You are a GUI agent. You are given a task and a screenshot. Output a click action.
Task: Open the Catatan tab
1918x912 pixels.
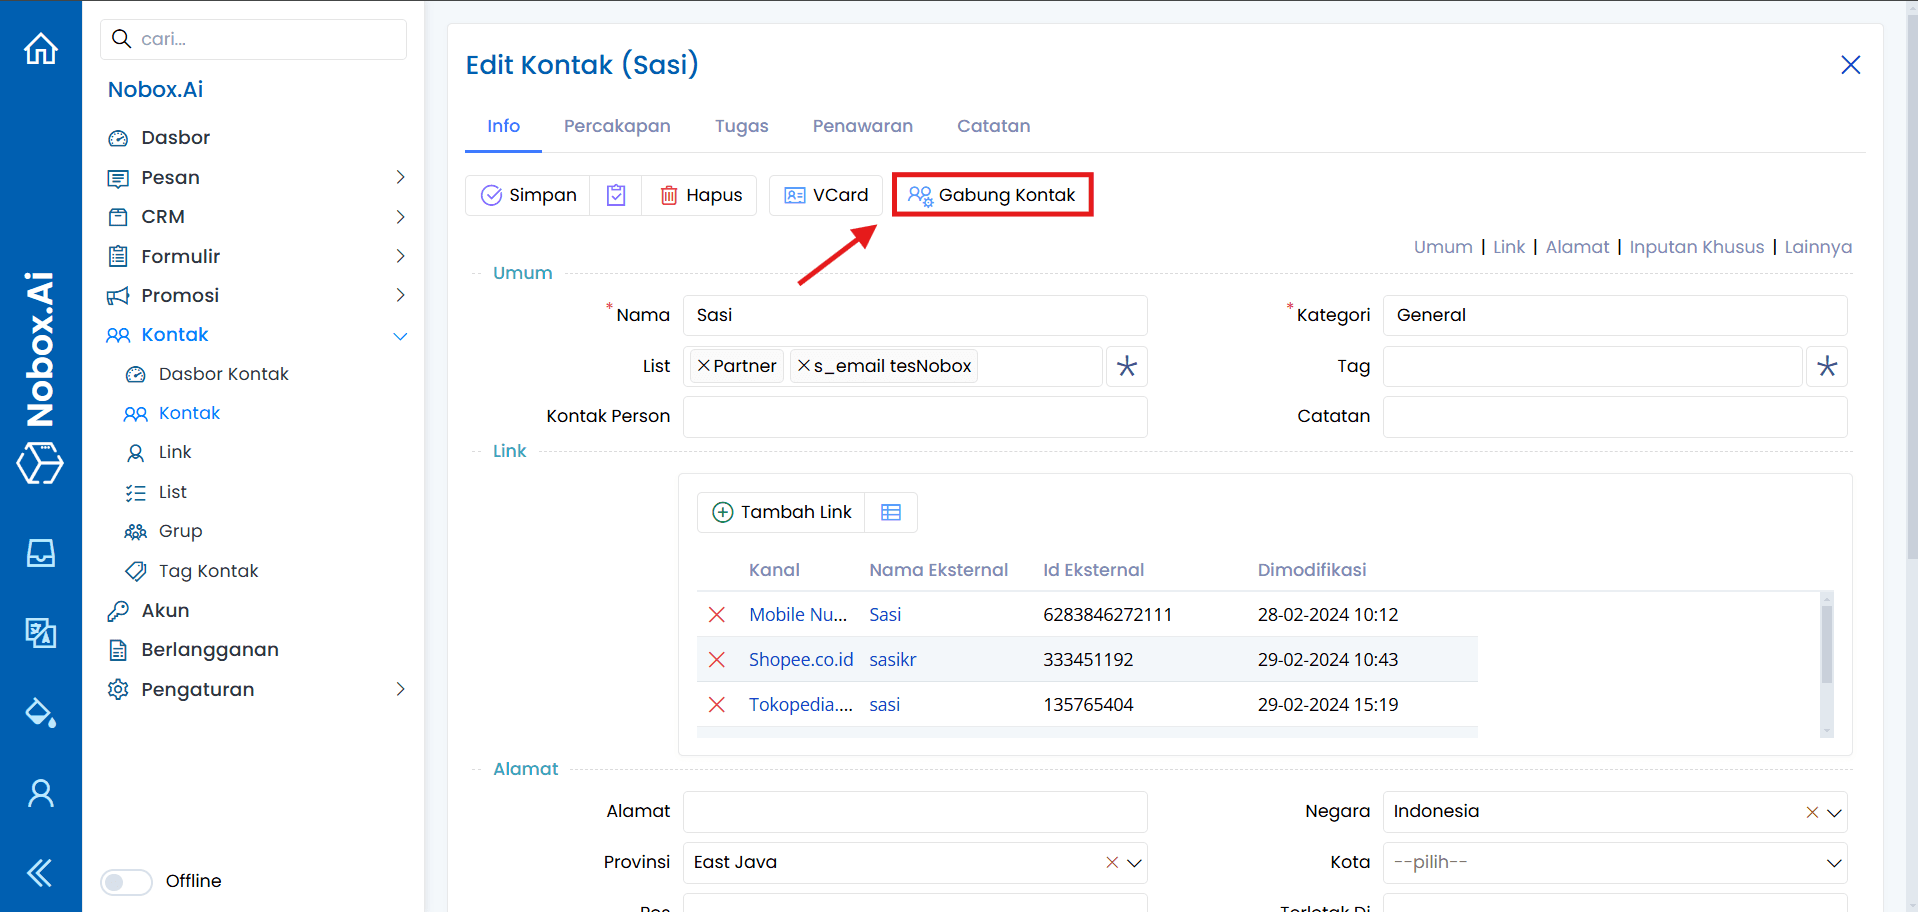coord(993,126)
